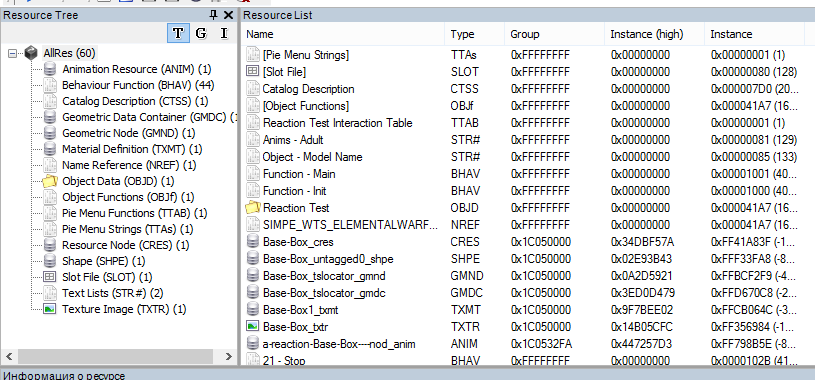
Task: Click the Reaction Test OBJD folder icon
Action: pos(252,208)
